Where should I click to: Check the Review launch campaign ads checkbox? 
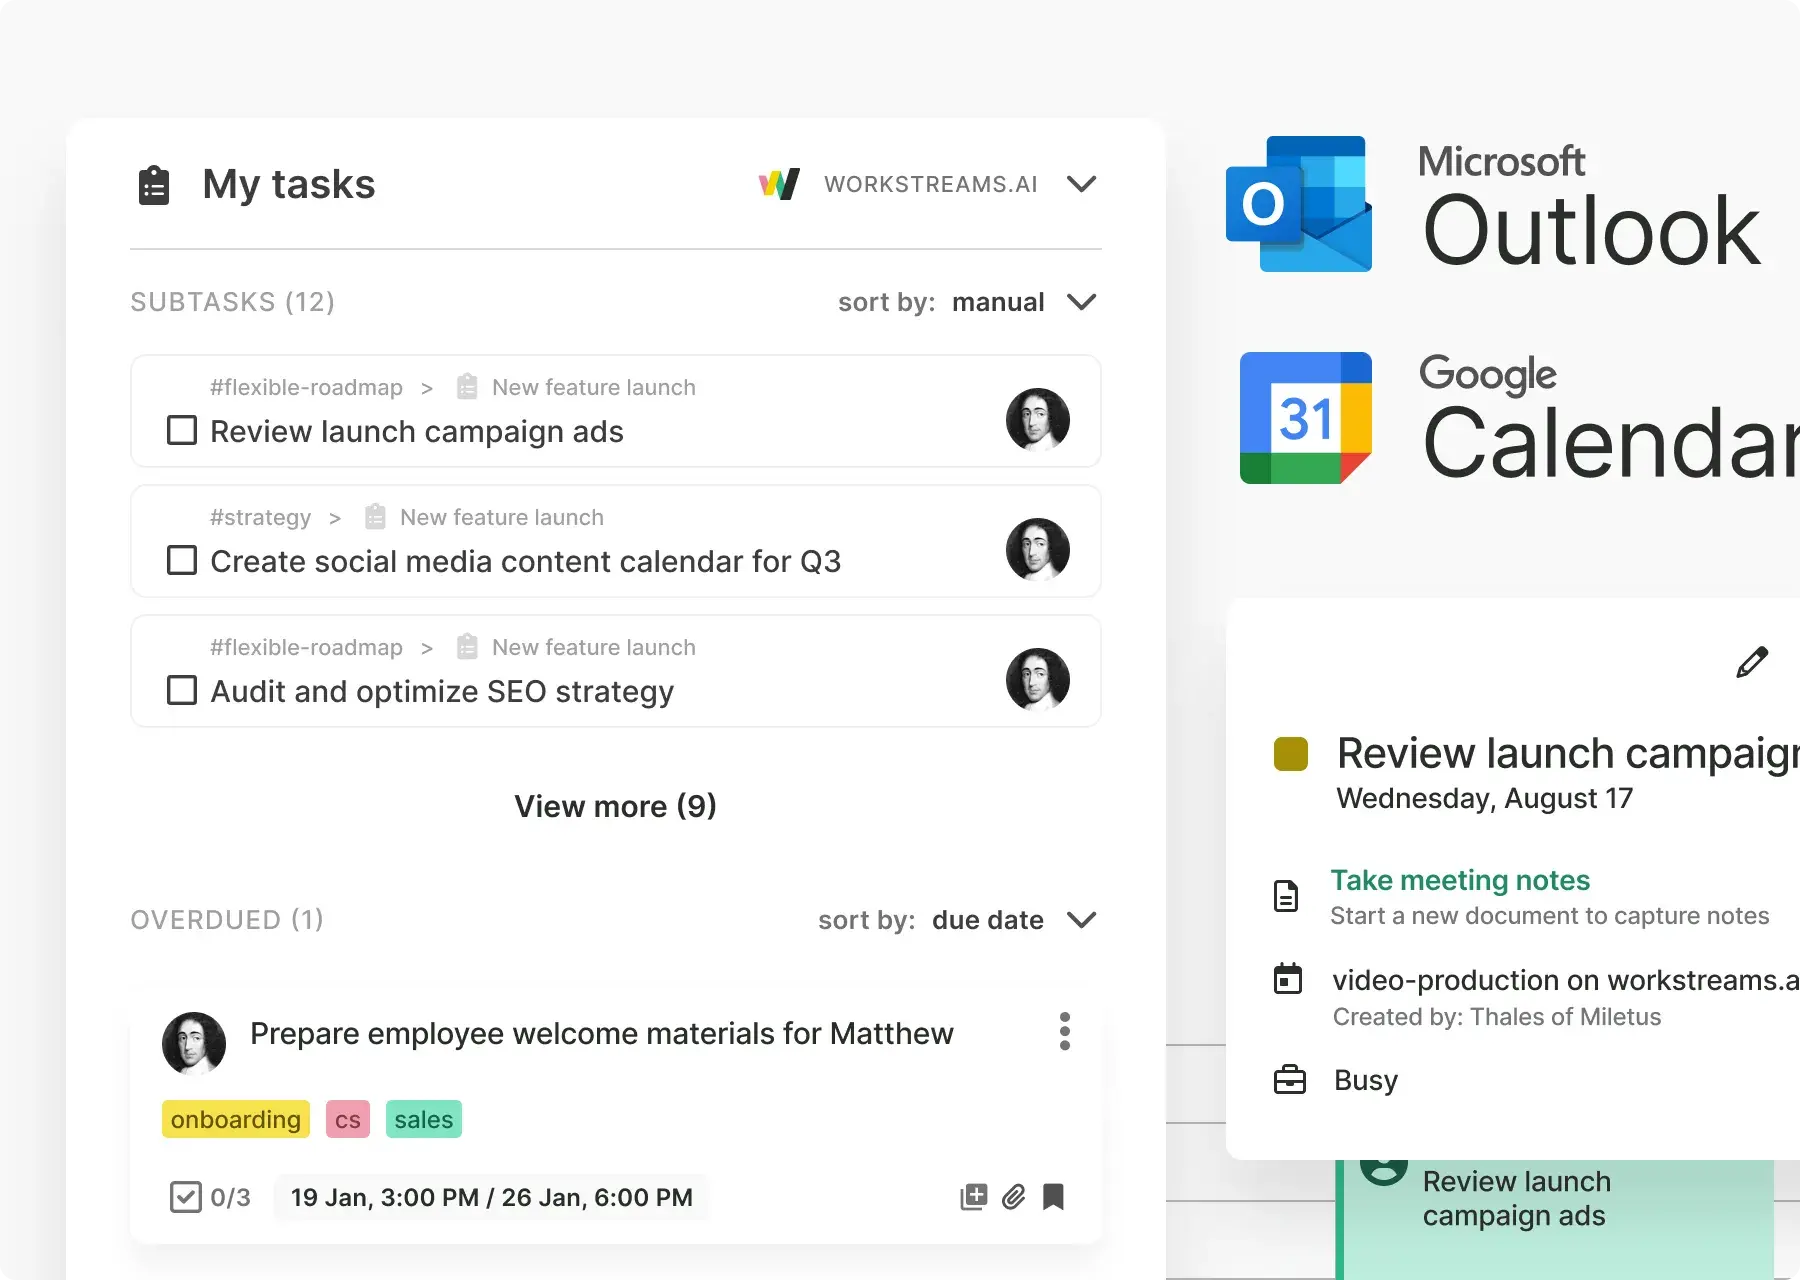tap(182, 431)
